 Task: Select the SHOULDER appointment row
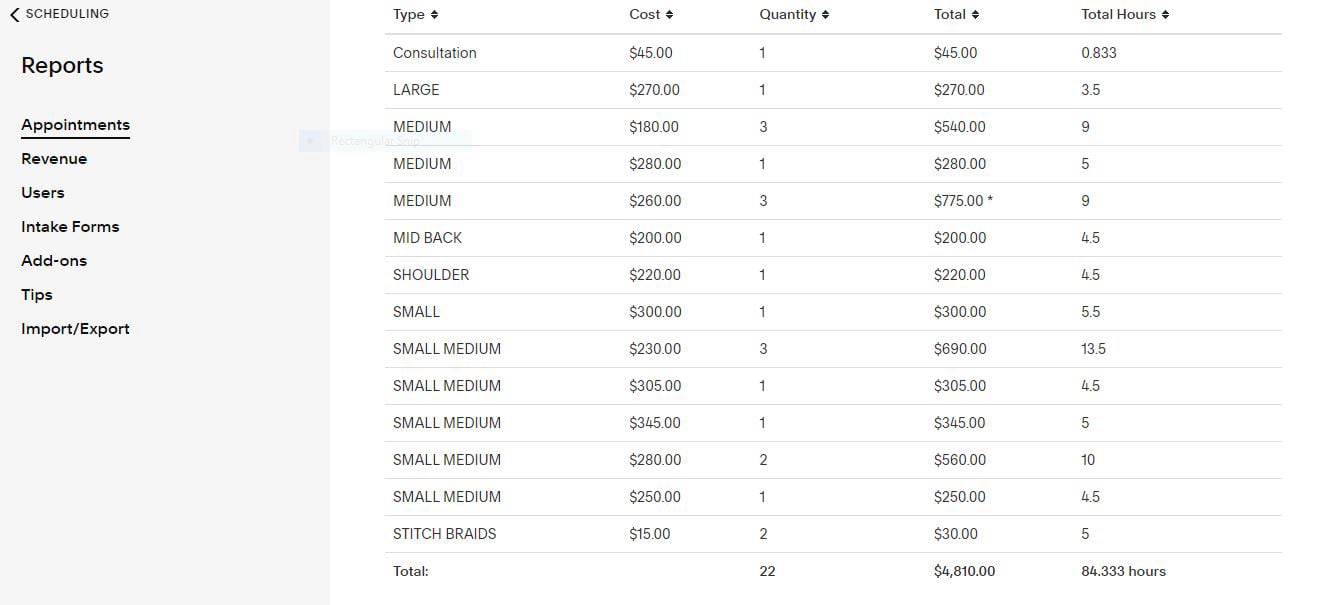[x=431, y=275]
